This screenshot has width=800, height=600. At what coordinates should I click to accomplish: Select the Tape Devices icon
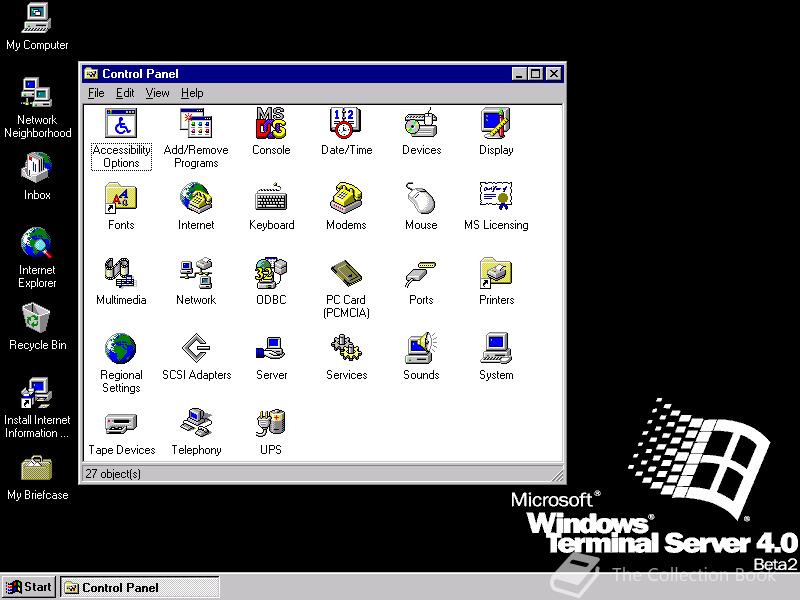point(121,423)
